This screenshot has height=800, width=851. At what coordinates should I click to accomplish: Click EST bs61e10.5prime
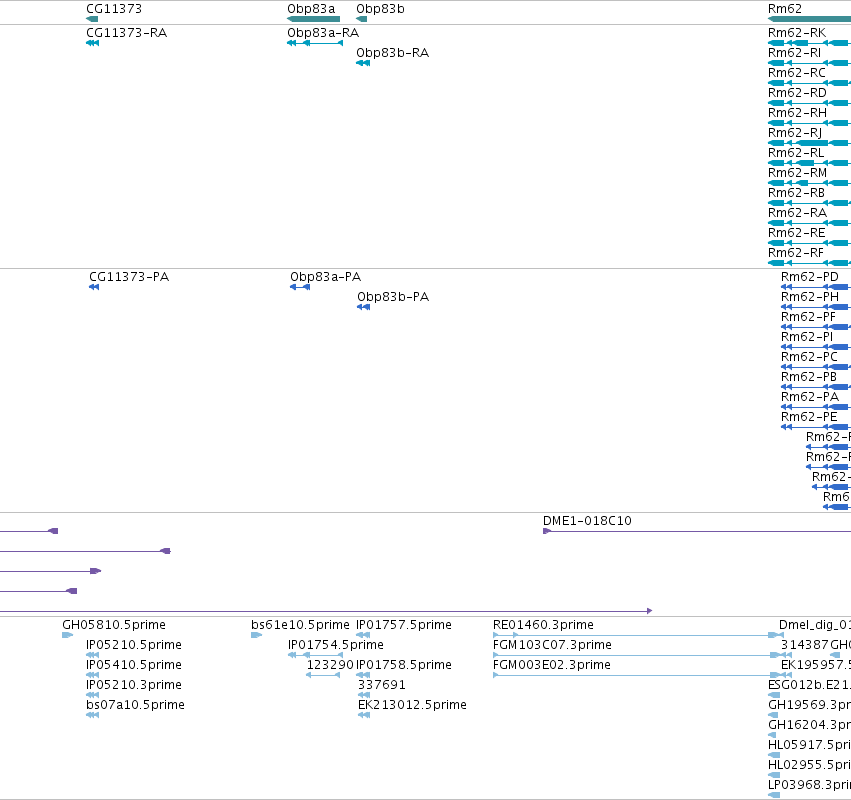coord(300,625)
